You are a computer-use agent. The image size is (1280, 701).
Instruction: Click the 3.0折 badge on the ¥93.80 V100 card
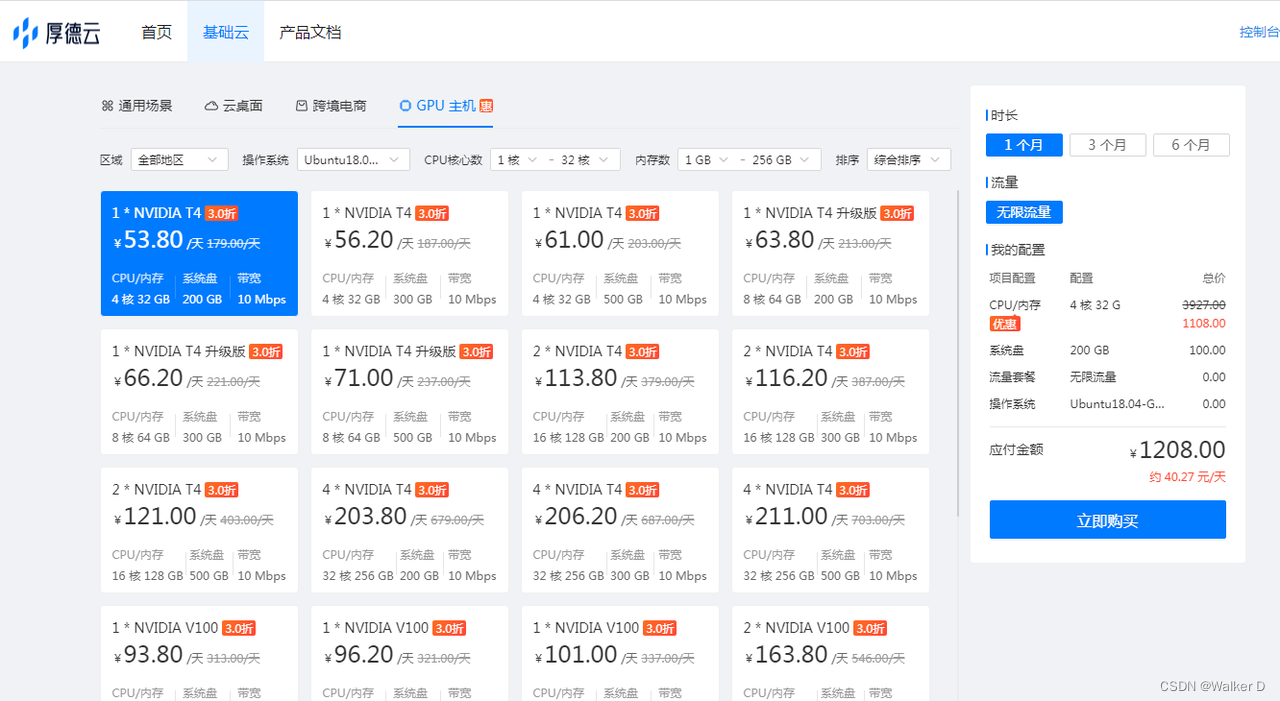pyautogui.click(x=238, y=628)
